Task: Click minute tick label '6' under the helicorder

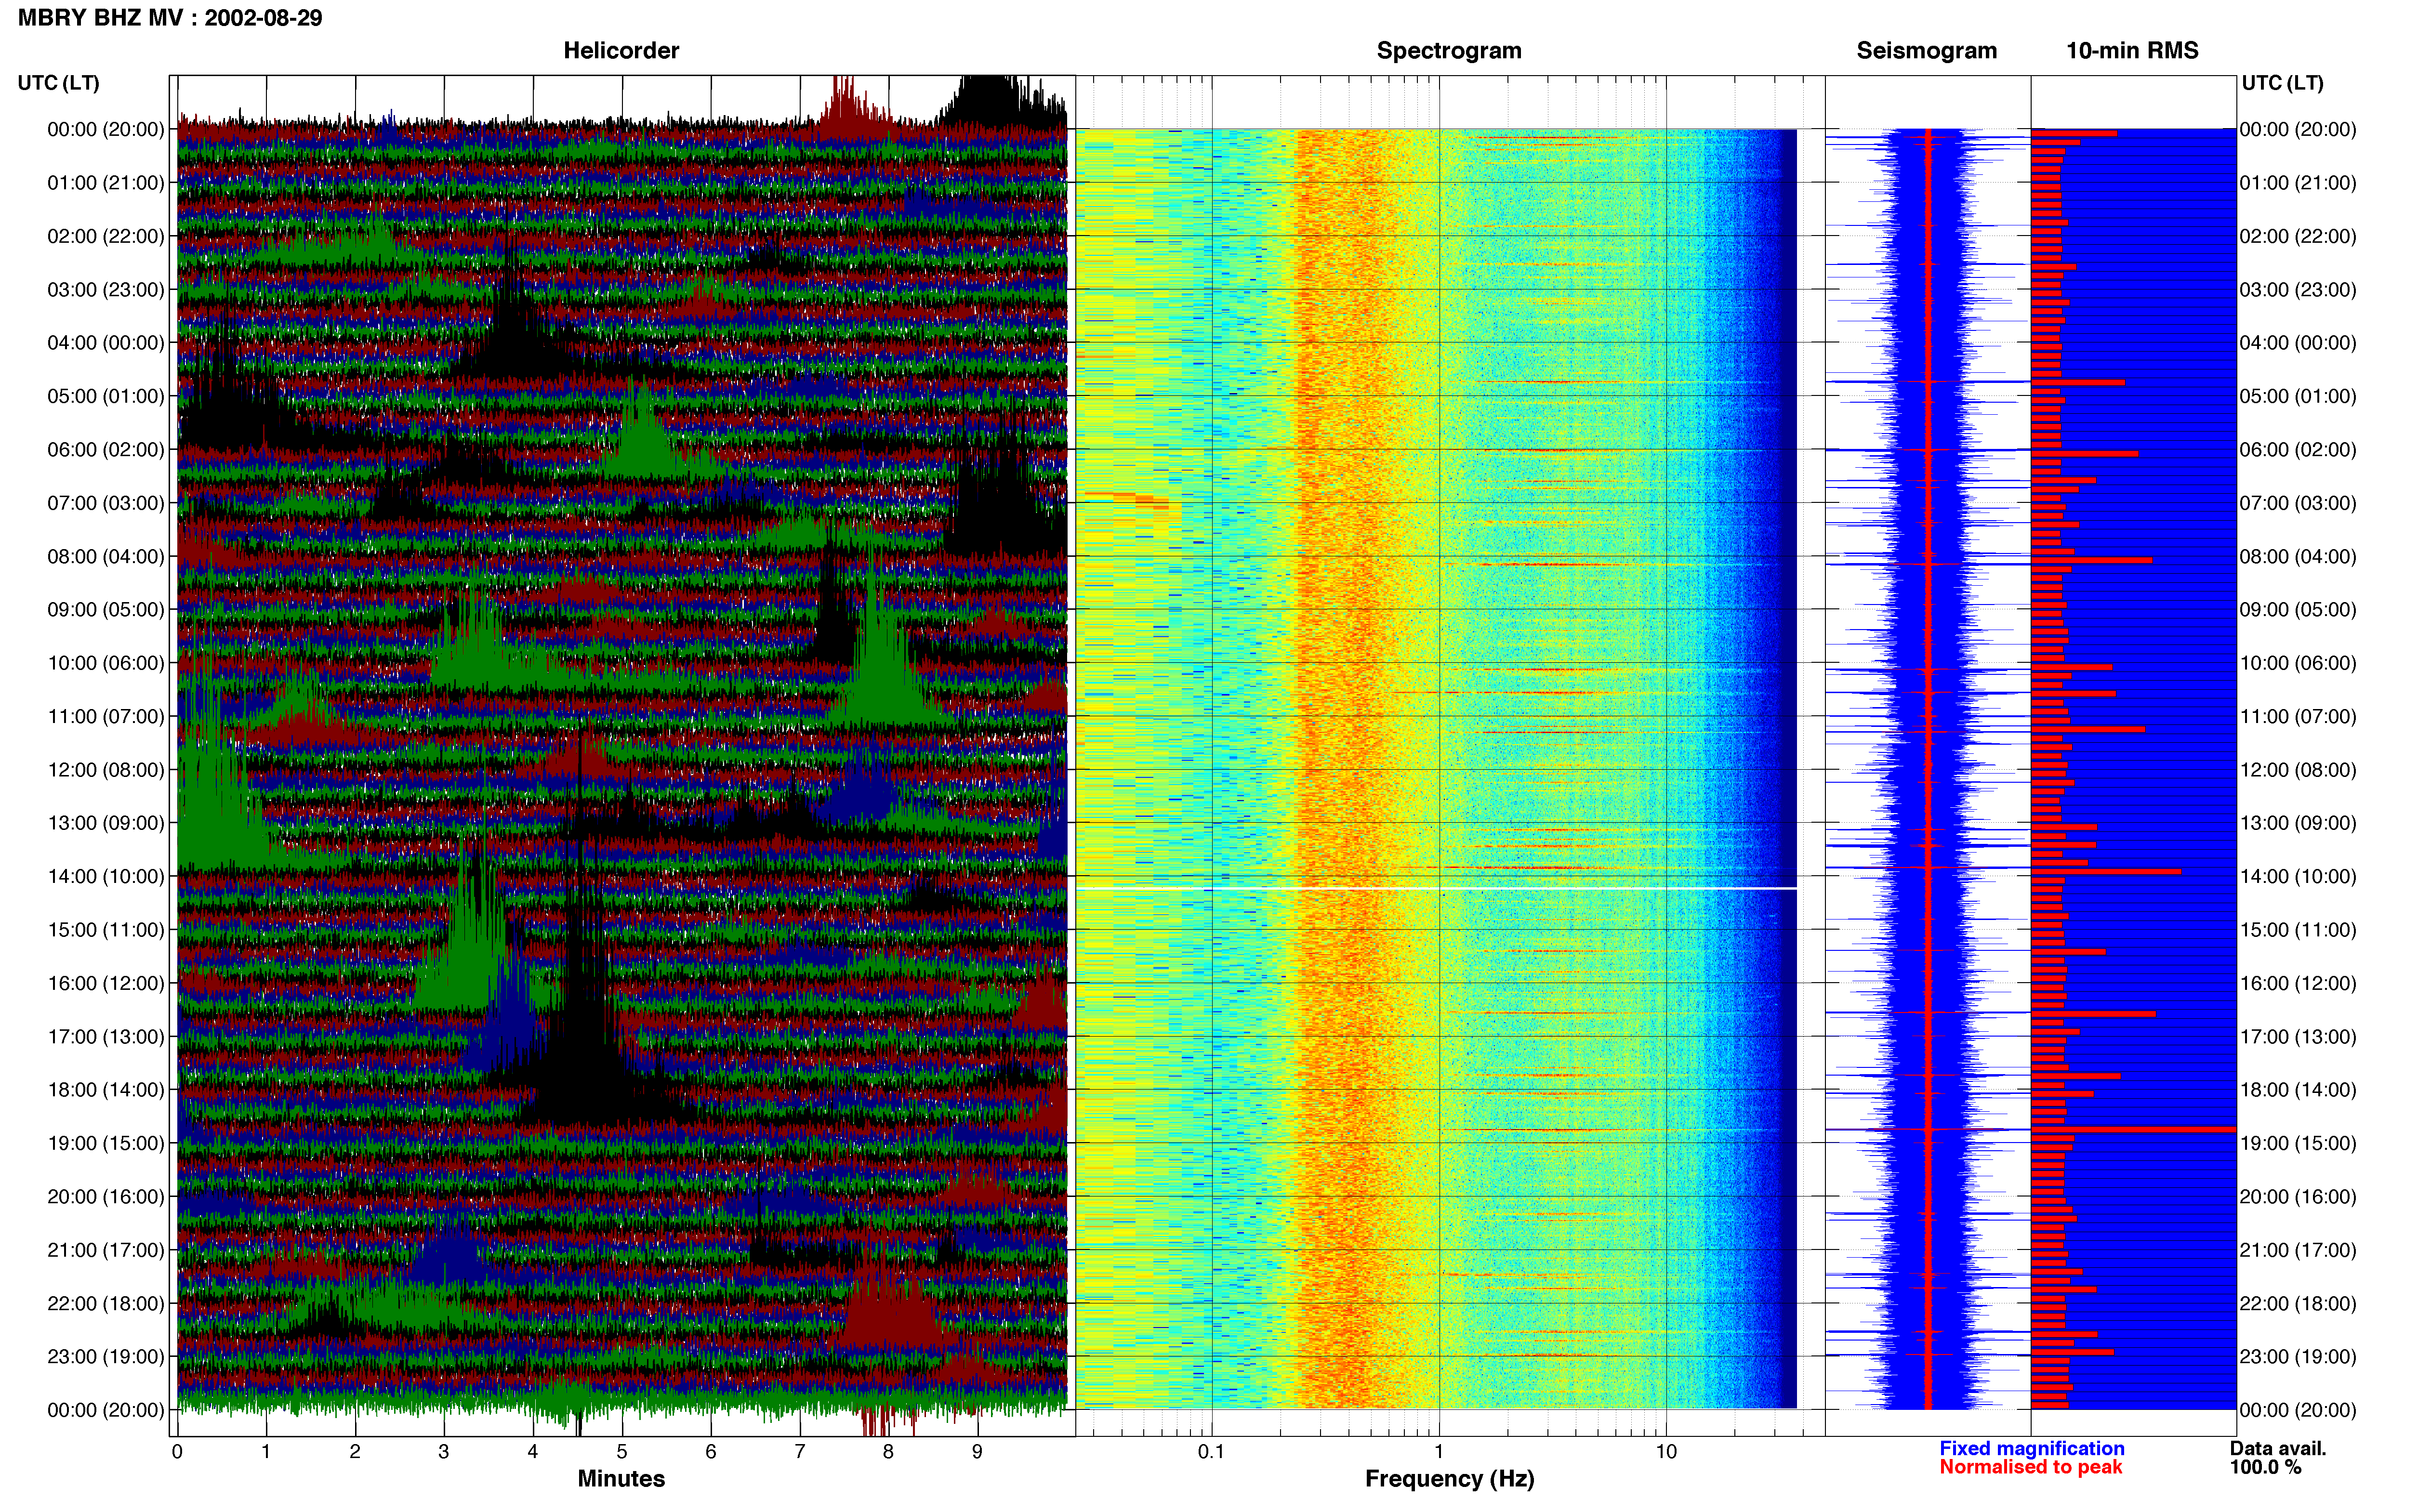Action: (711, 1452)
